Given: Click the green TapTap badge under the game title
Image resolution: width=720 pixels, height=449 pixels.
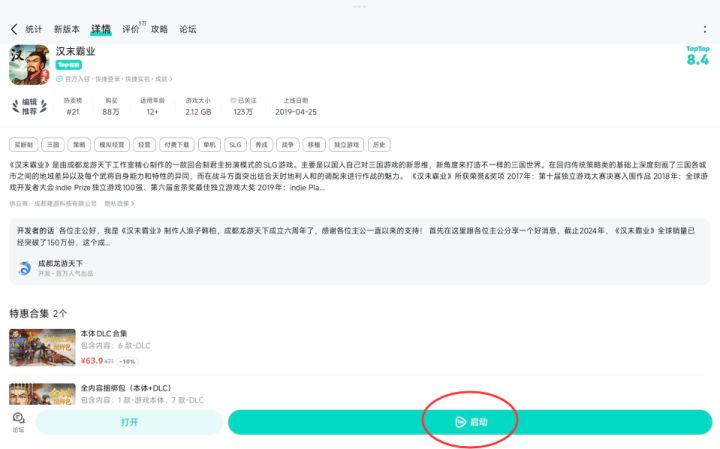Looking at the screenshot, I should (x=68, y=65).
